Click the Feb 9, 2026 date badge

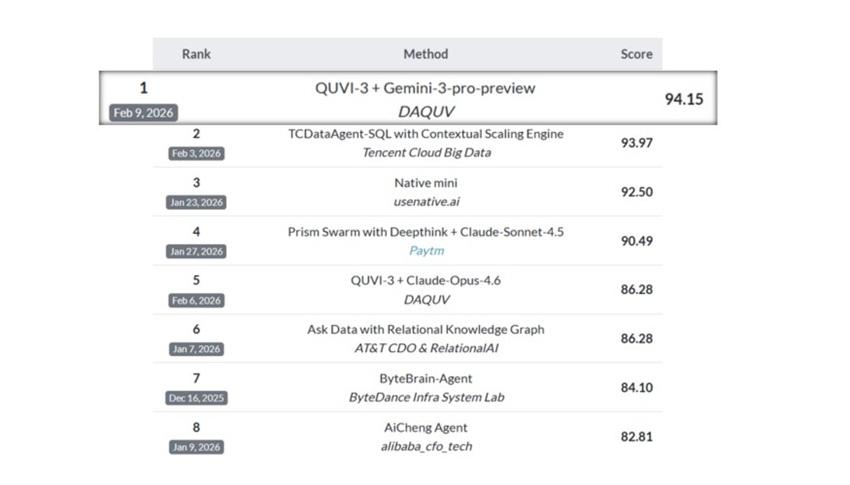point(144,113)
